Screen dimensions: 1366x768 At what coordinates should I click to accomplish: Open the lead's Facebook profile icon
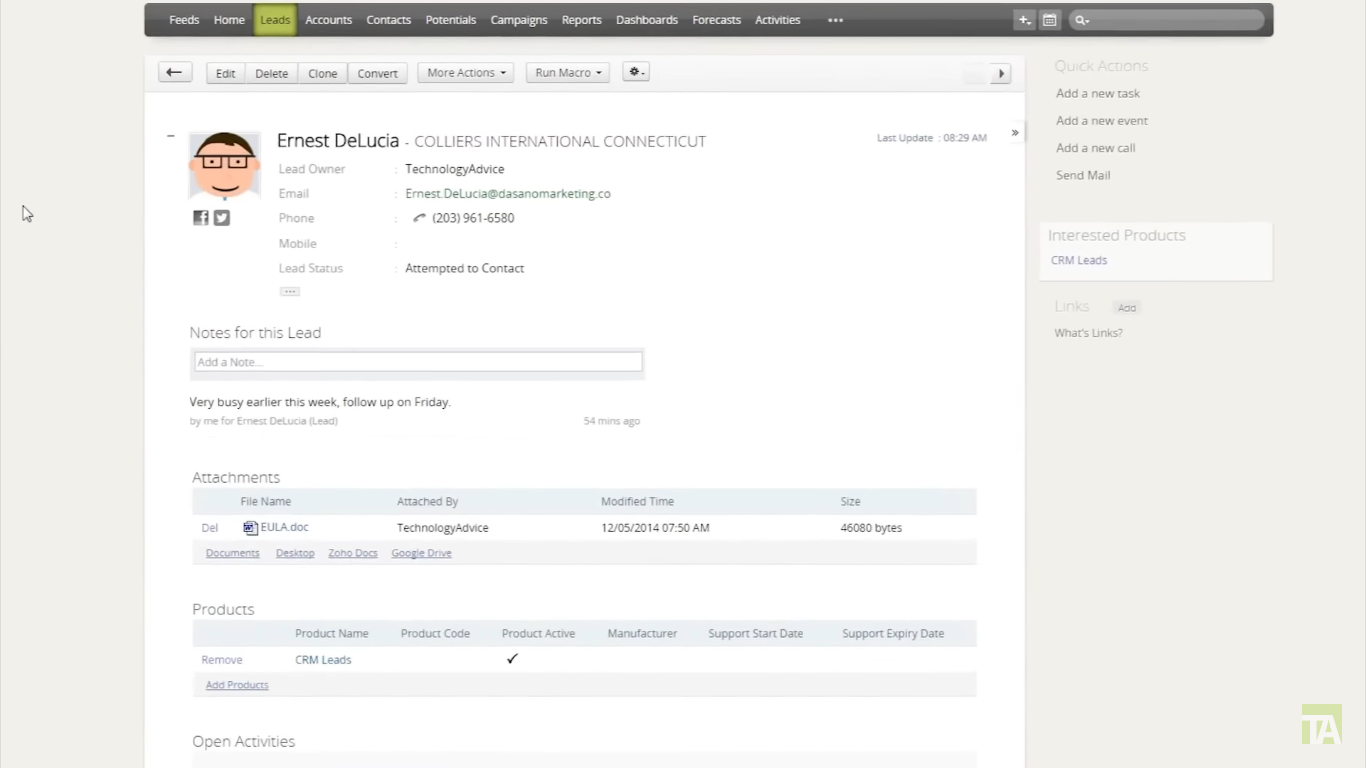(x=201, y=218)
